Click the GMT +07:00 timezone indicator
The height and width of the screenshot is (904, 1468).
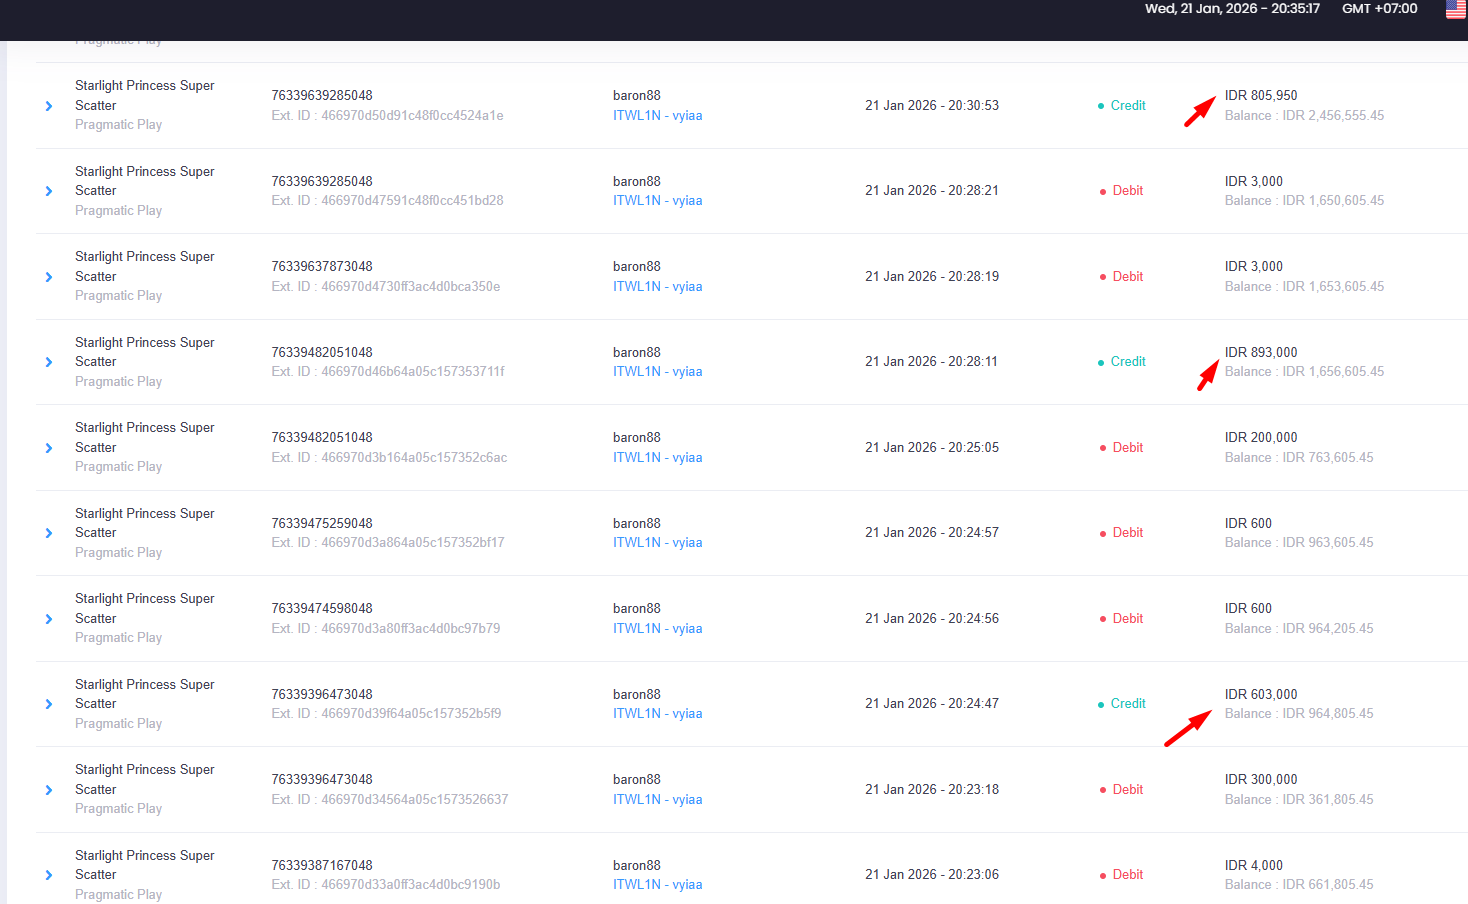pos(1379,8)
